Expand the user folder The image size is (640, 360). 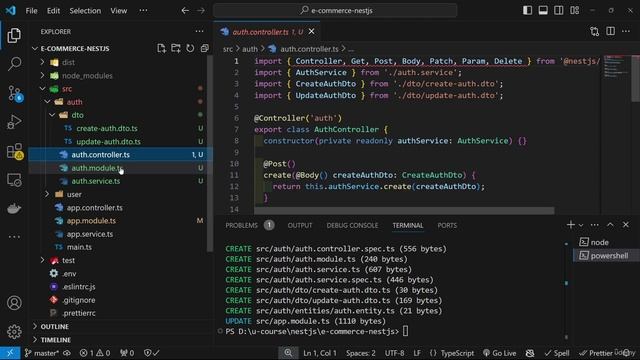[47, 194]
